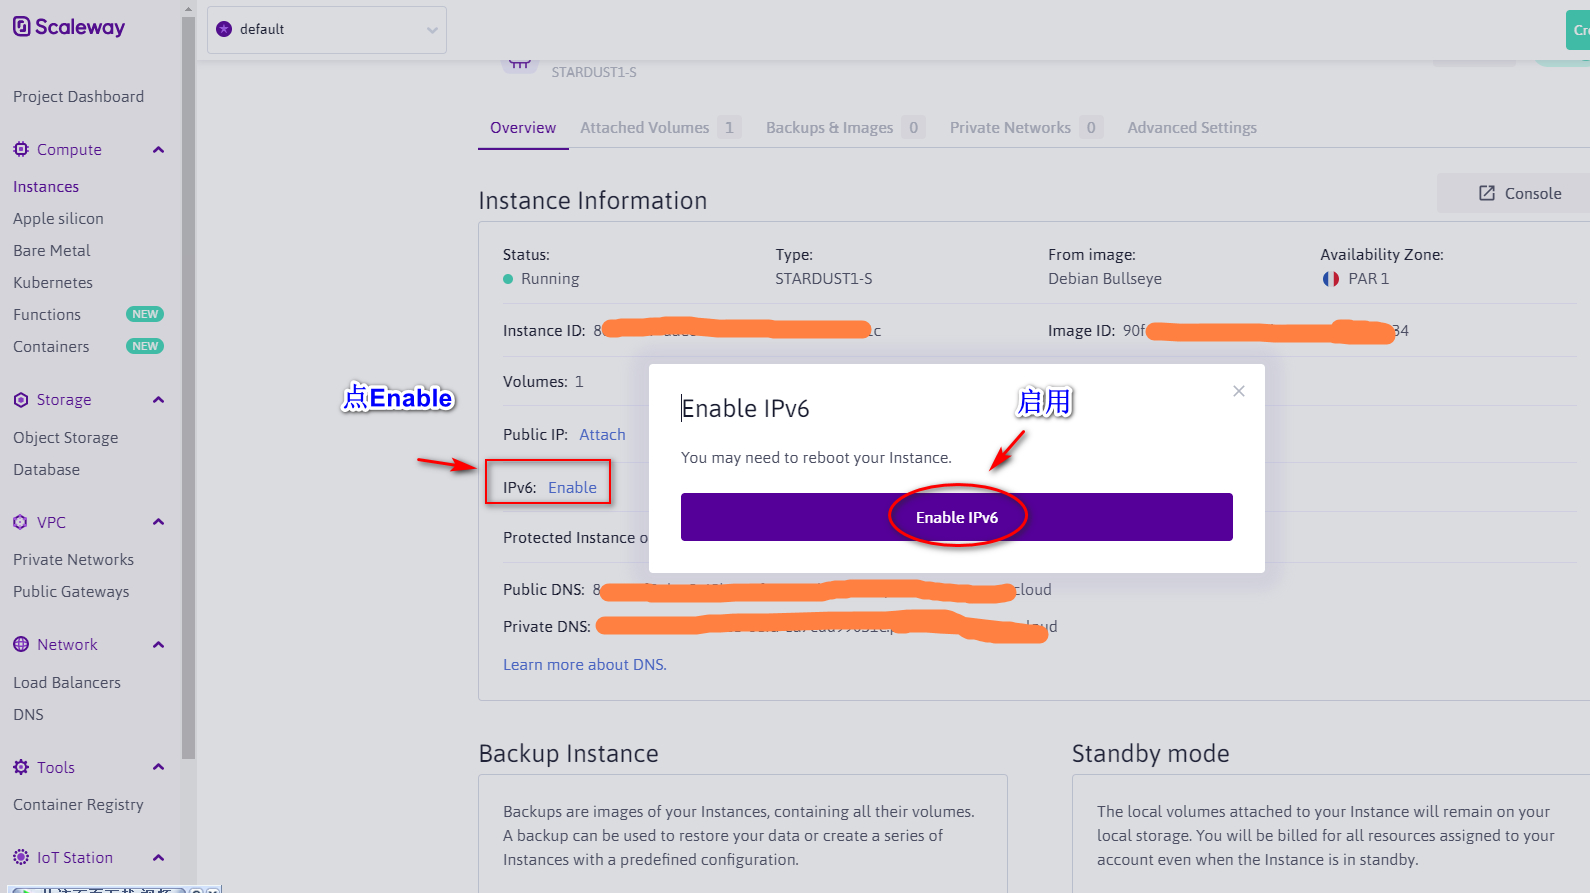Screen dimensions: 1590x893
Task: Click the NEW badge beside Functions
Action: point(145,314)
